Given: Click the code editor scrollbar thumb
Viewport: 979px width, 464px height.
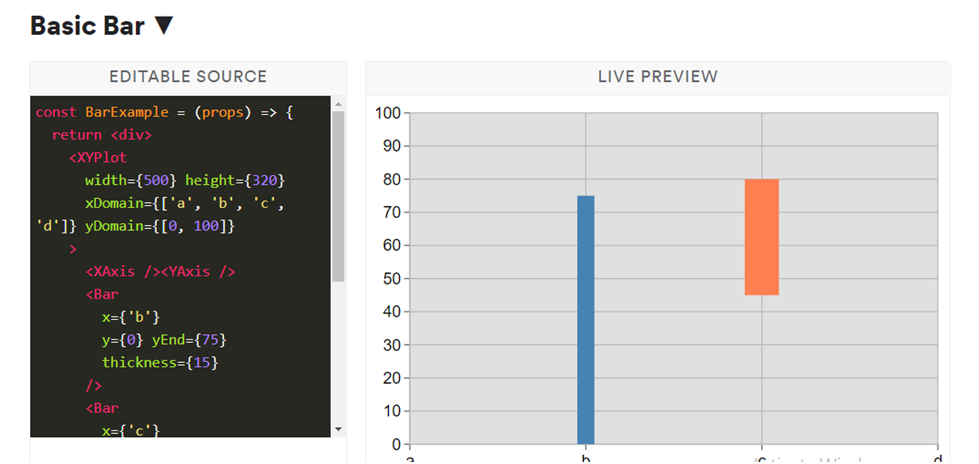Looking at the screenshot, I should point(338,196).
